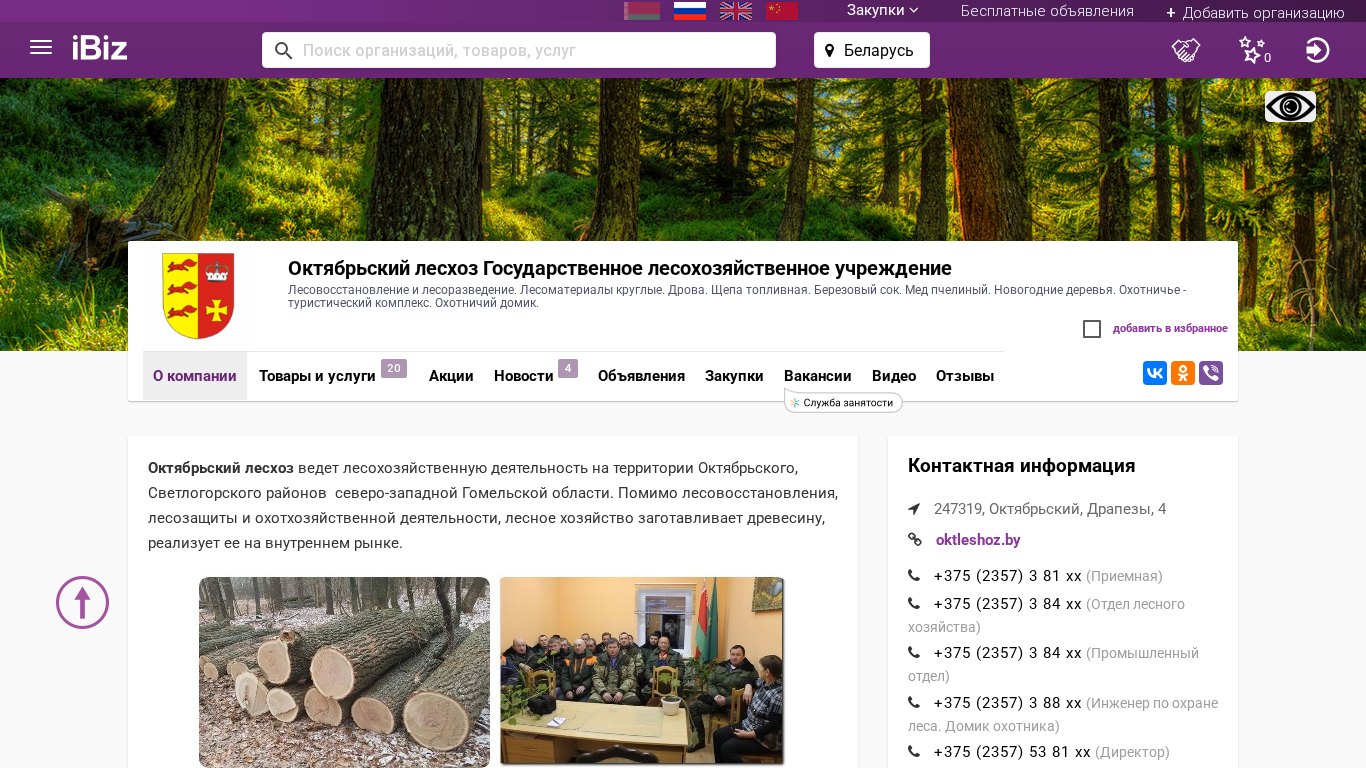This screenshot has height=768, width=1366.
Task: Reveal the Приемная phone number
Action: (1007, 576)
